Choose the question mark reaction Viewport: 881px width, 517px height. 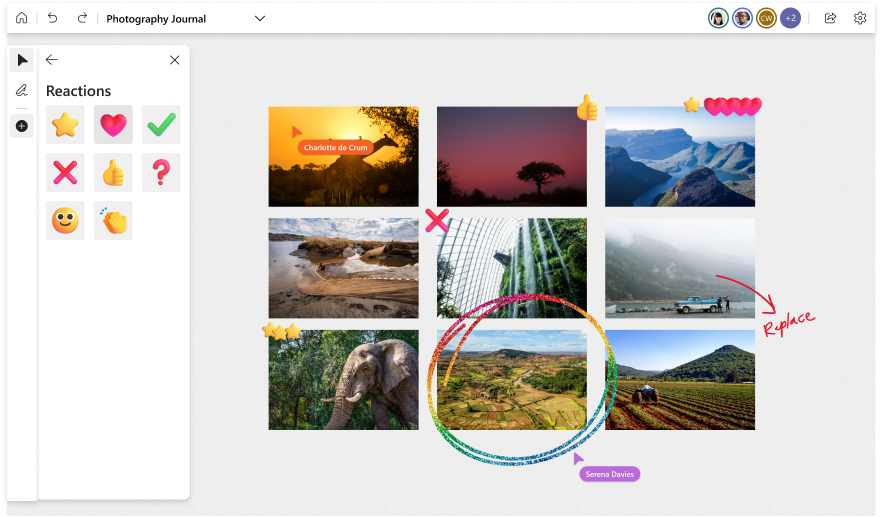(161, 173)
